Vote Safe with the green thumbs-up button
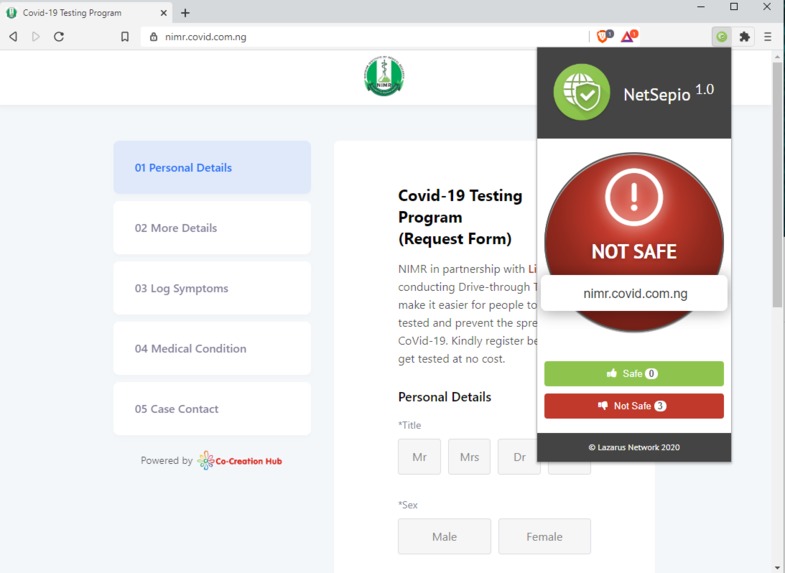This screenshot has height=573, width=785. tap(634, 373)
